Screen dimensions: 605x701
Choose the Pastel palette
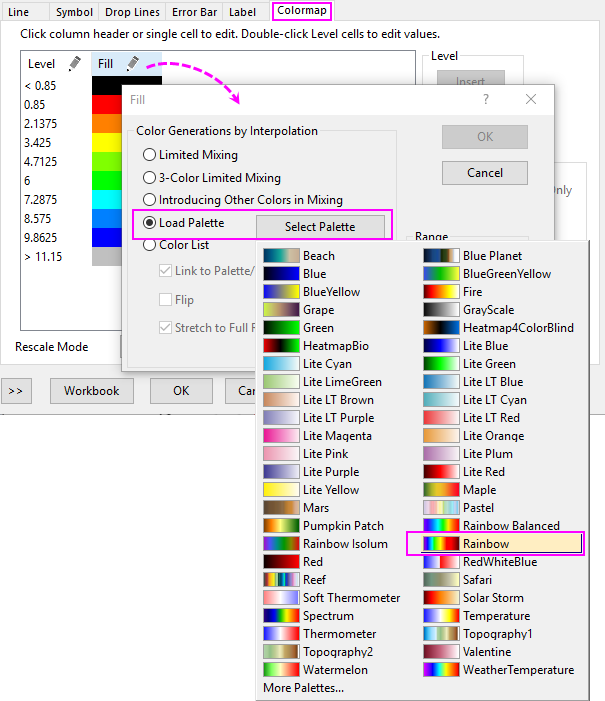tap(459, 508)
